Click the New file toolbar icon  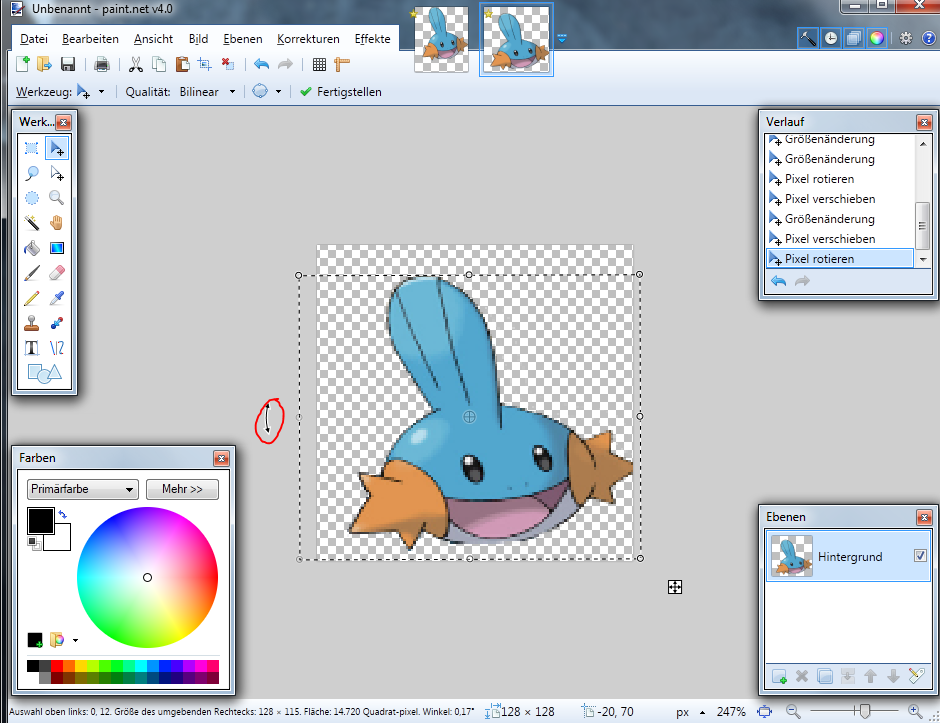click(22, 64)
